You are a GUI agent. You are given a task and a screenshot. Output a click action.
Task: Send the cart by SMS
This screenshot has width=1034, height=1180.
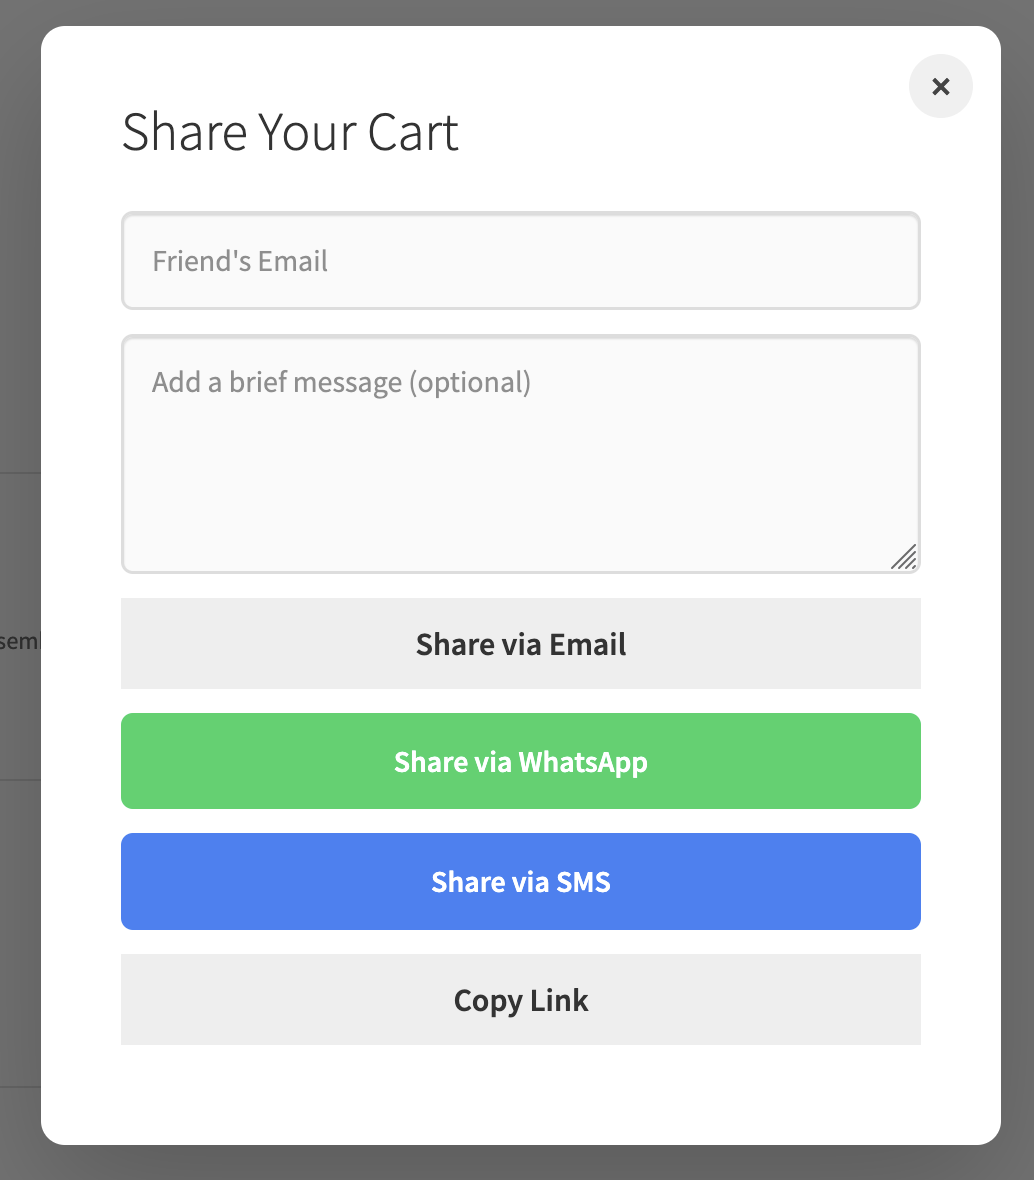520,881
